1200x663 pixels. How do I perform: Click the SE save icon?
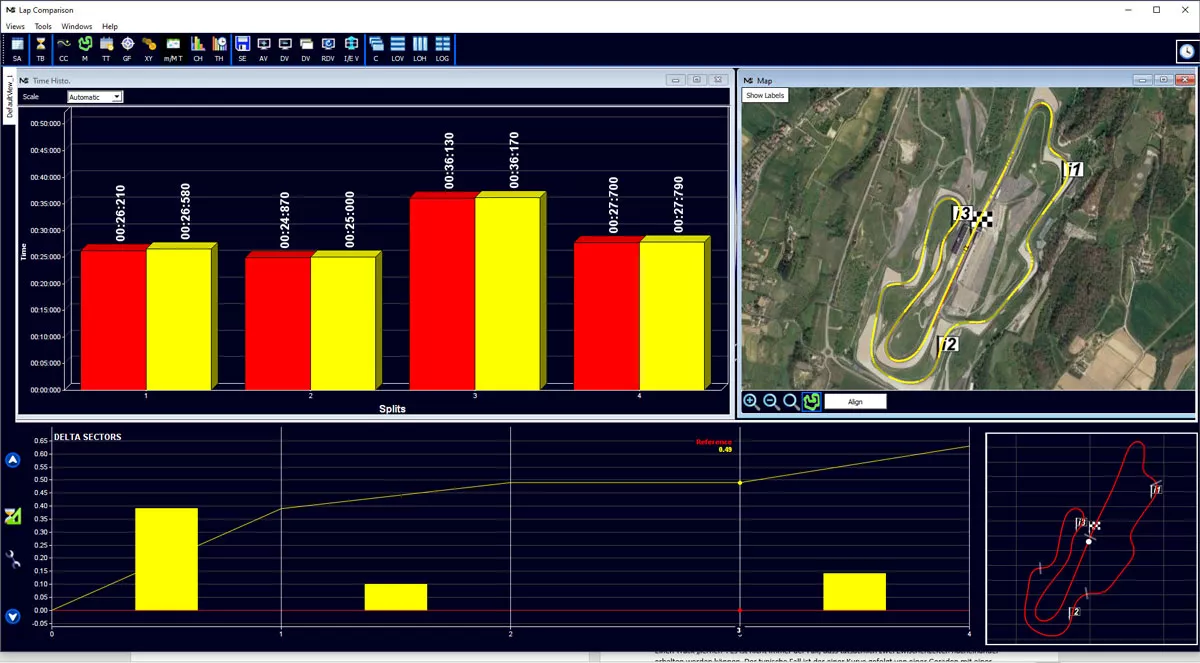[242, 48]
